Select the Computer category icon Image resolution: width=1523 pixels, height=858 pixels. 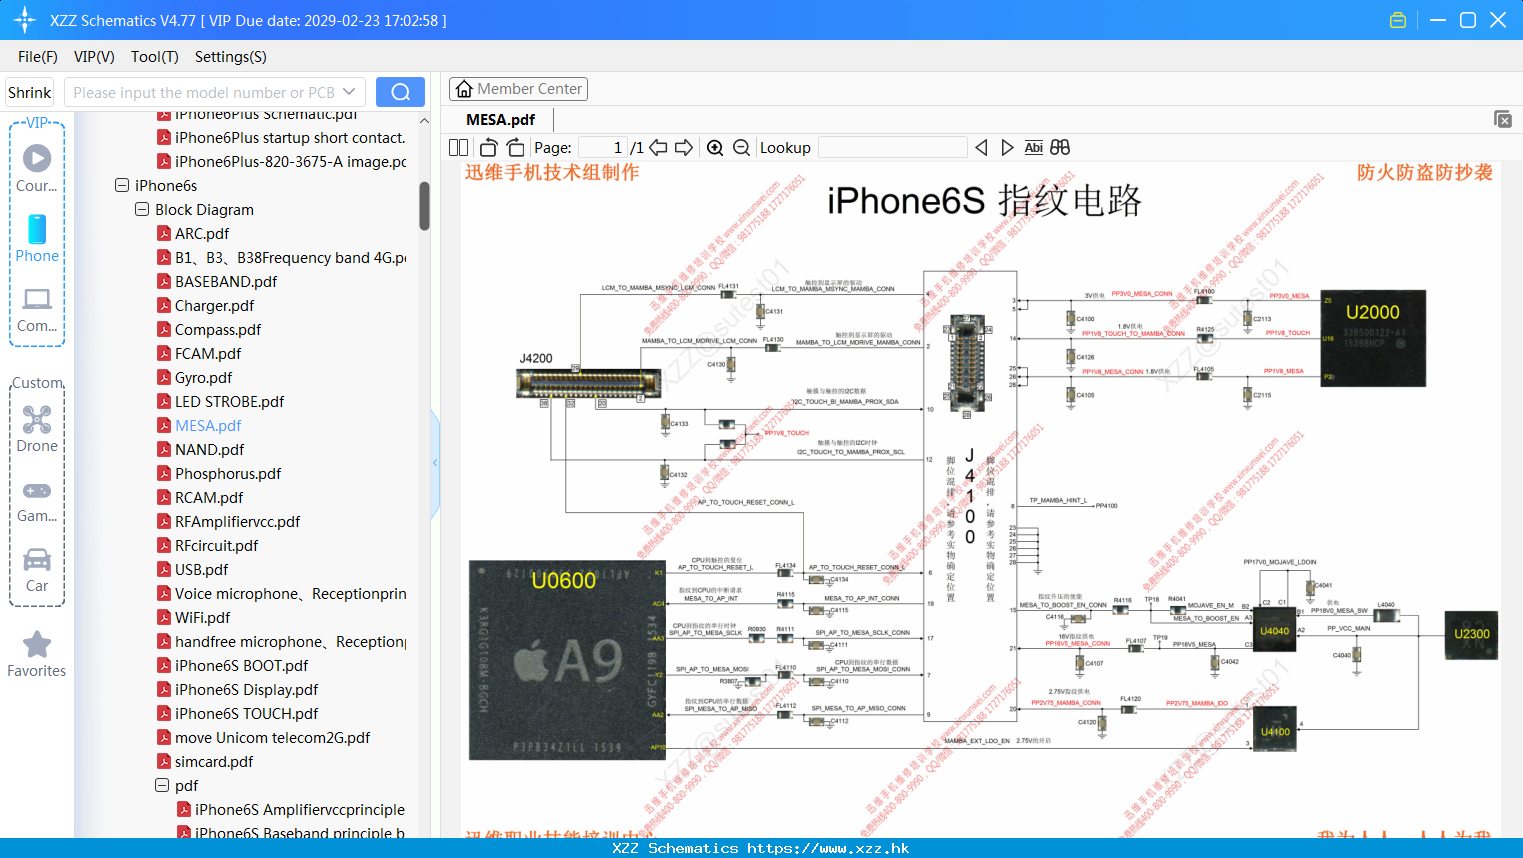37,309
